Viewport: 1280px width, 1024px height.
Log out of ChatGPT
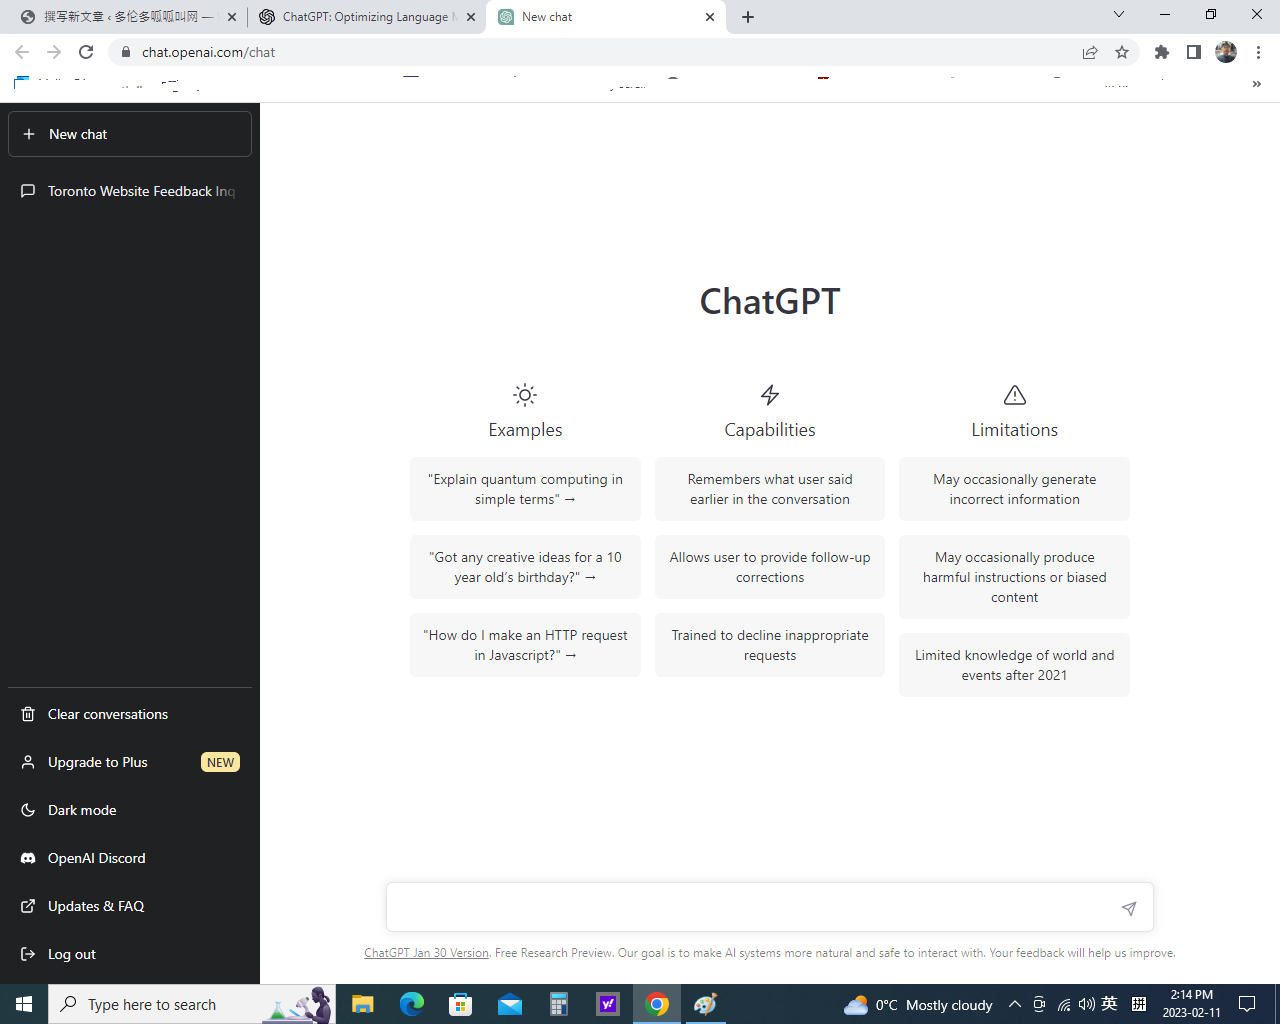click(130, 954)
